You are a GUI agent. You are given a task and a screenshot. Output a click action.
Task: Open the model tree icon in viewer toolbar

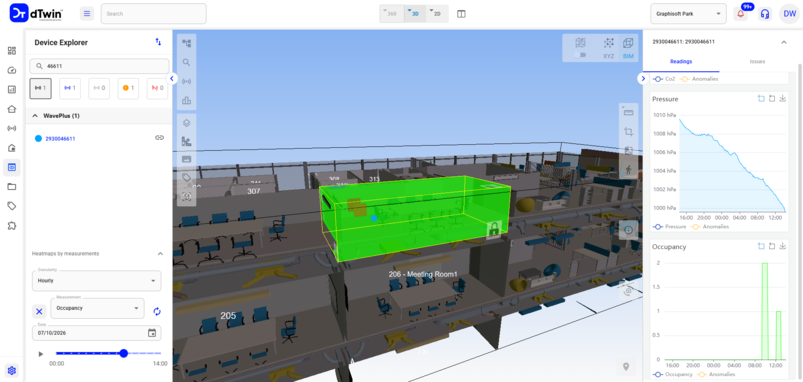pos(186,44)
